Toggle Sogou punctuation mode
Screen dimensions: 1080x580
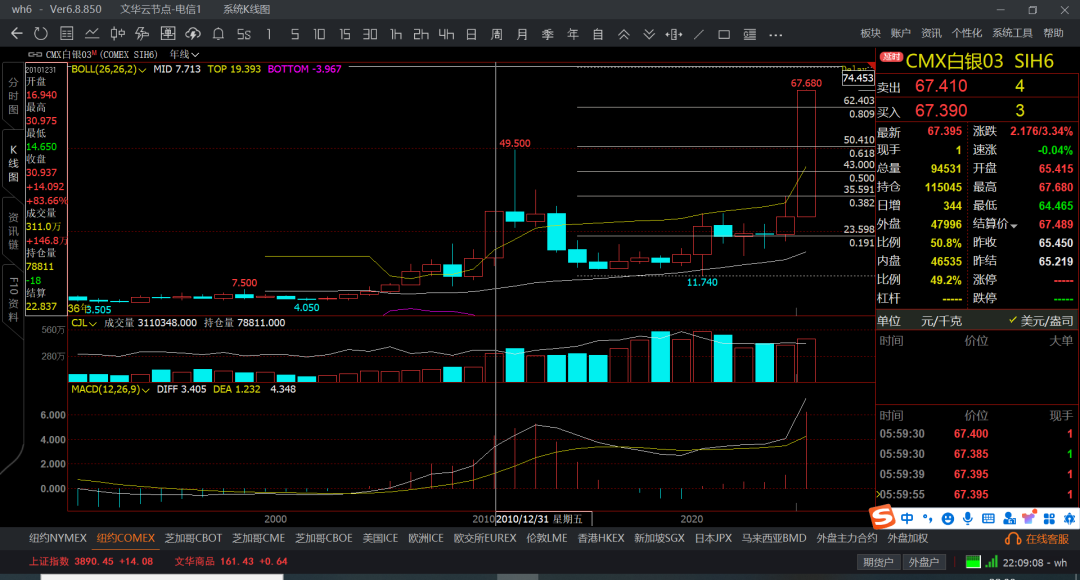(928, 519)
